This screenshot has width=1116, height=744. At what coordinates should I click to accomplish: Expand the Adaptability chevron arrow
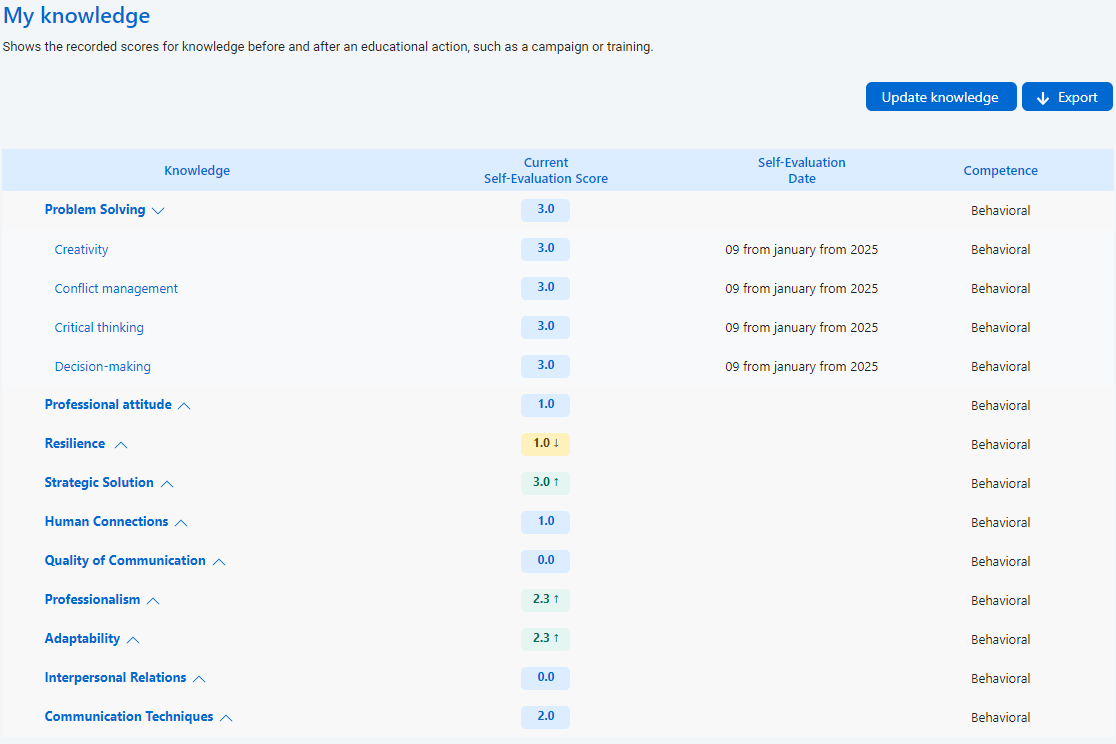133,640
